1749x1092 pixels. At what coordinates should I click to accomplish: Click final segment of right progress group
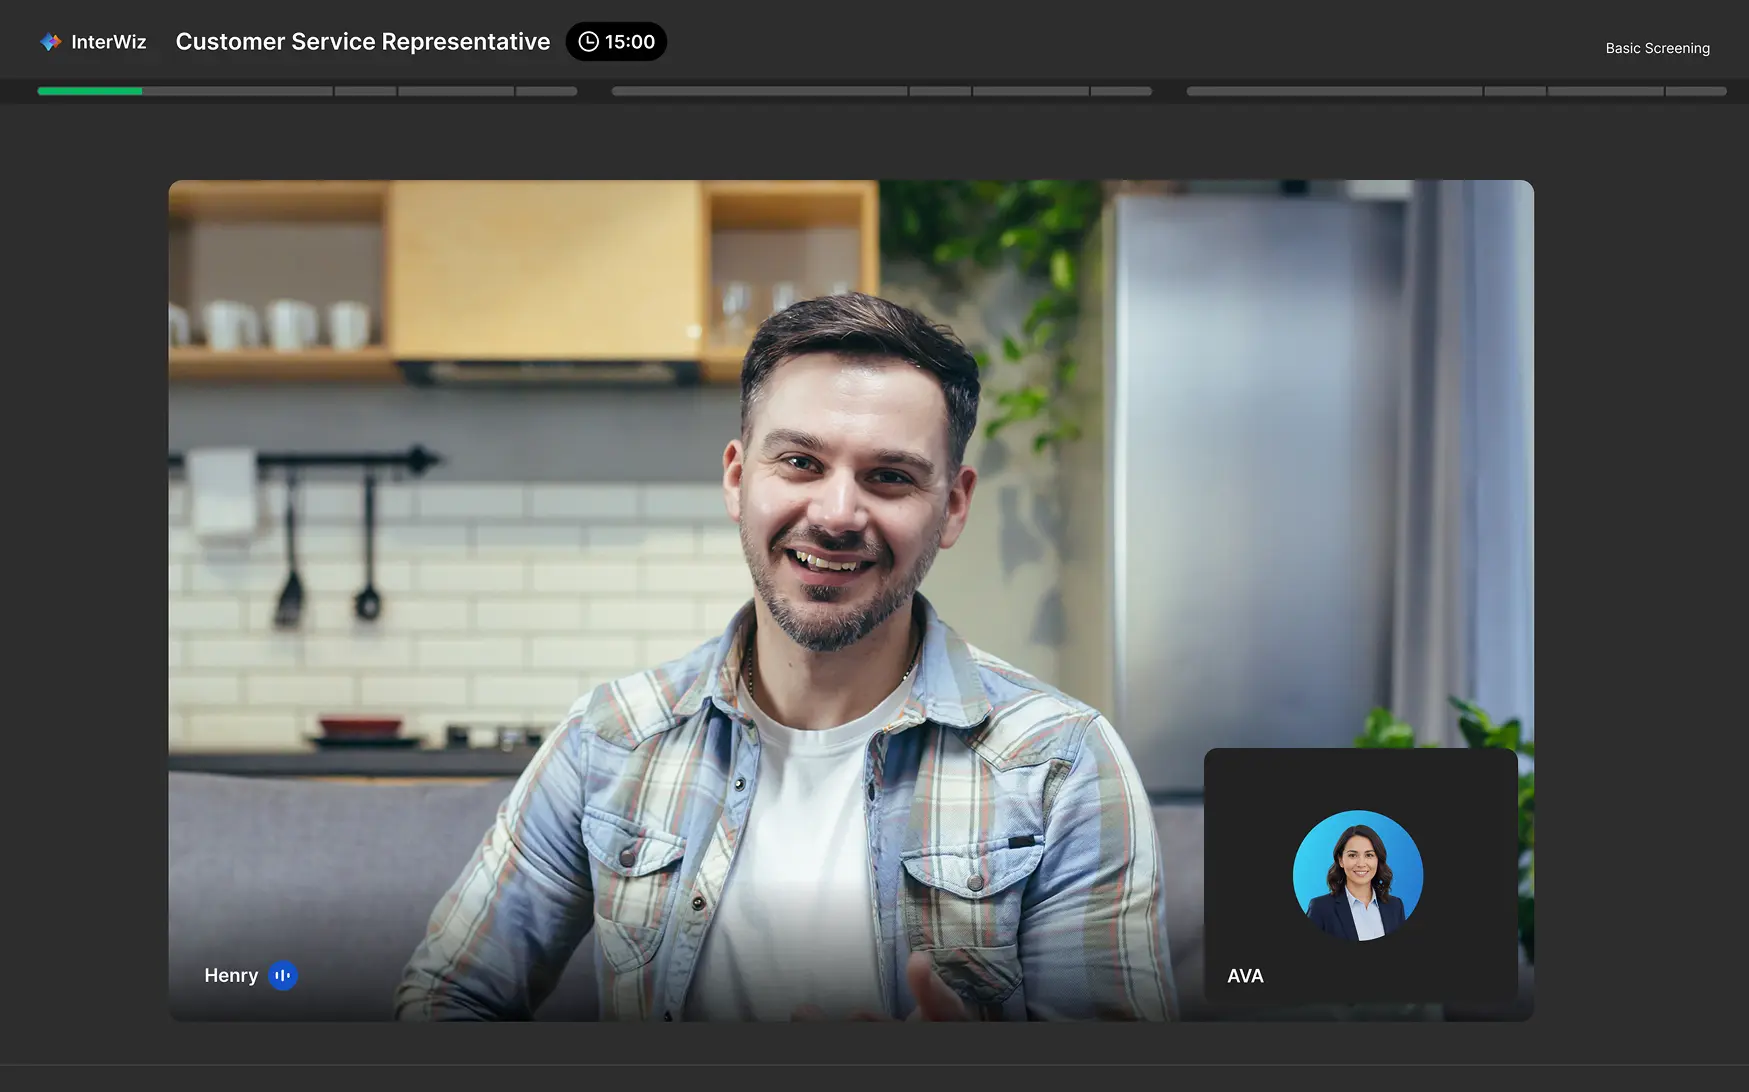pos(1695,91)
